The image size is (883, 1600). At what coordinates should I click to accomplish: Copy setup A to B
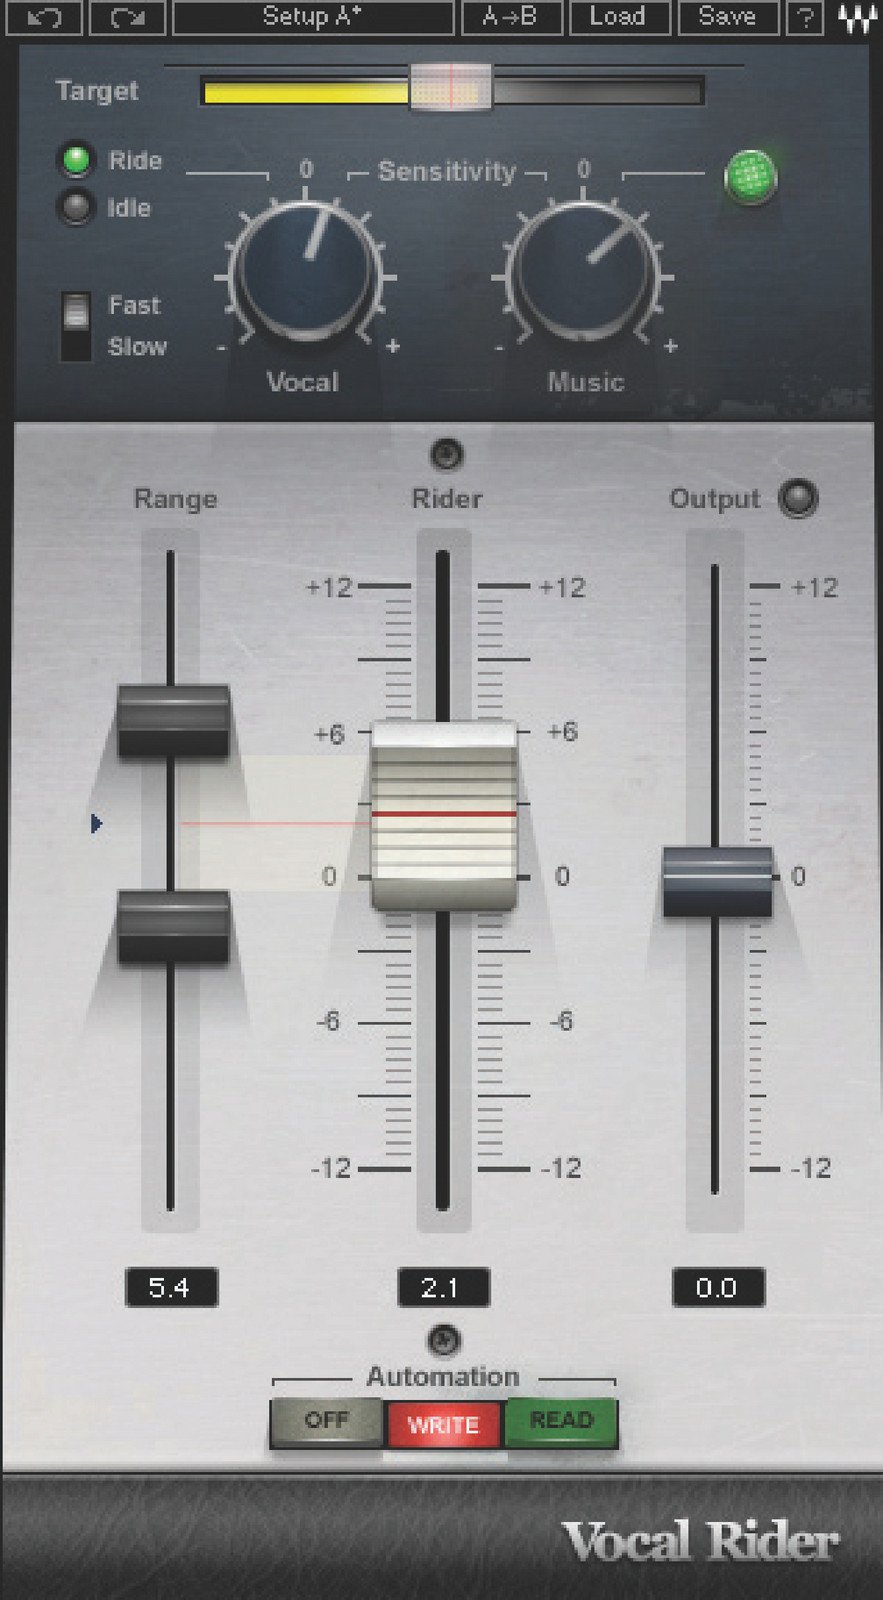coord(511,17)
